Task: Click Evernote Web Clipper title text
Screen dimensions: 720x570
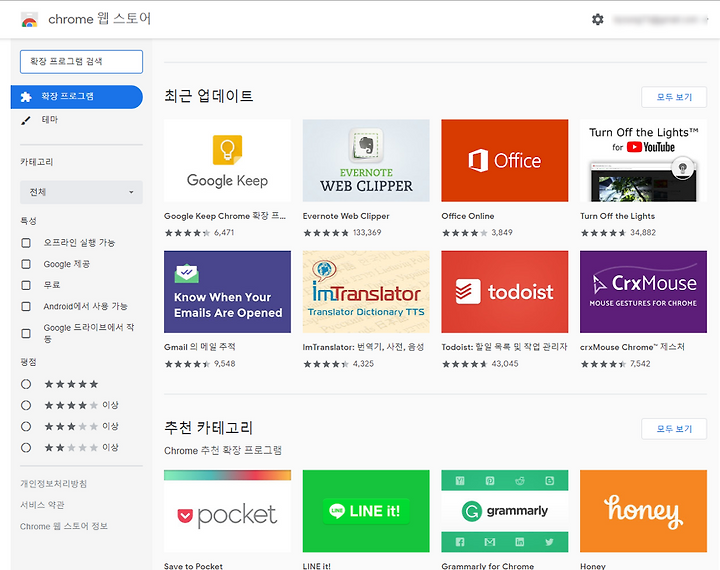Action: pyautogui.click(x=346, y=216)
